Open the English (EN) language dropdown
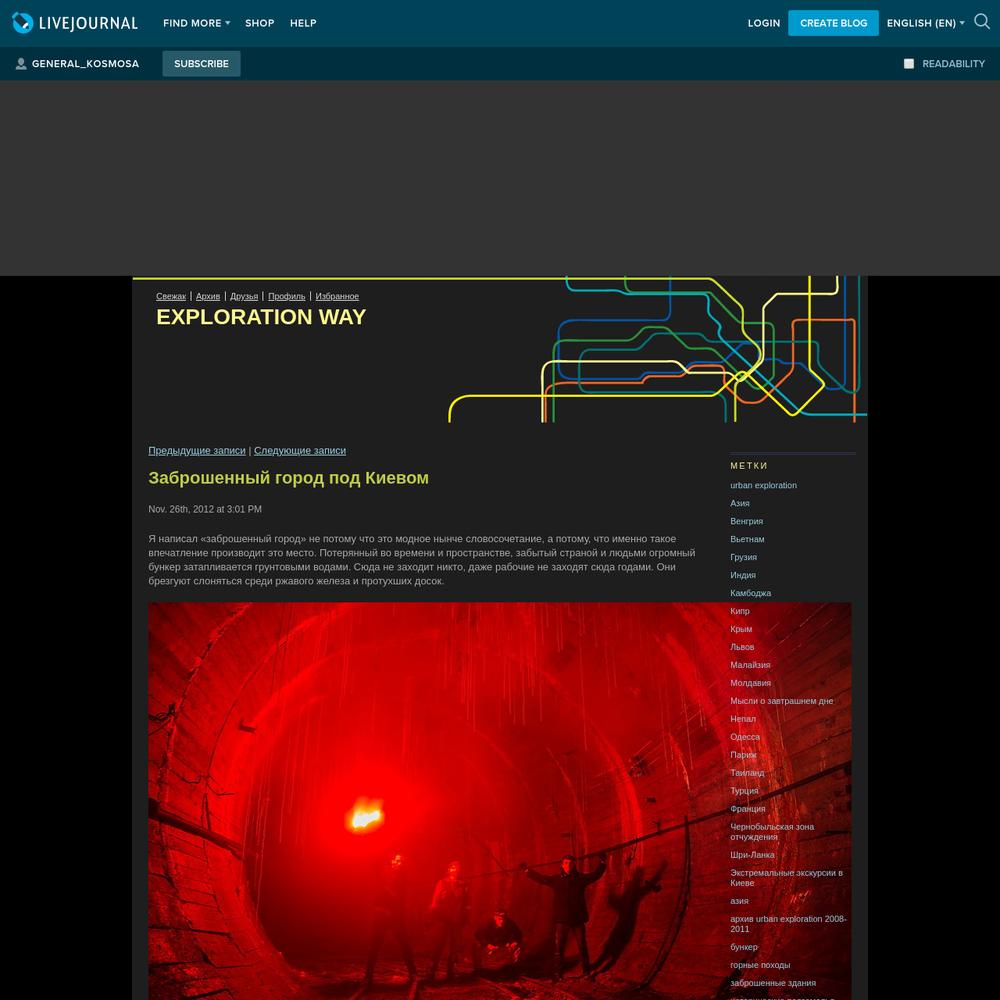 coord(925,23)
